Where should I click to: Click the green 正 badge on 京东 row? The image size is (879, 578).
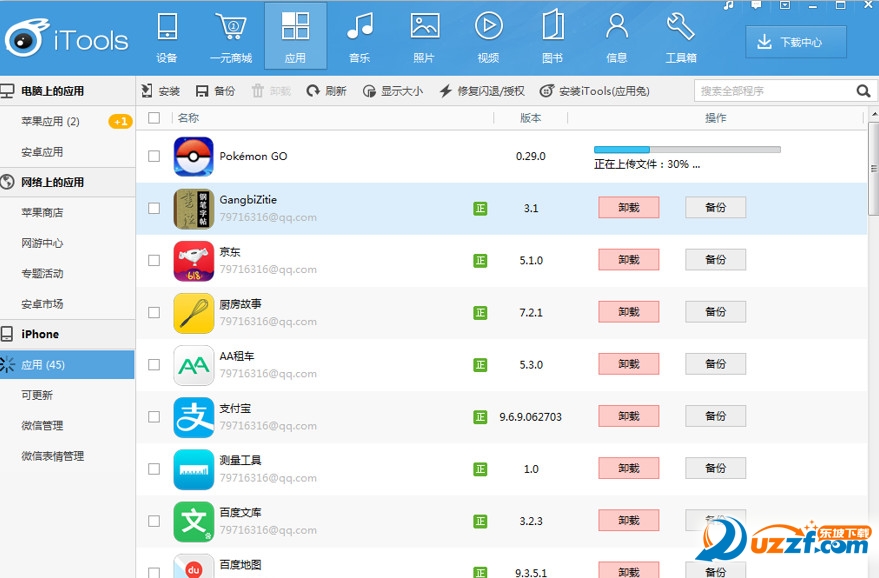tap(480, 261)
